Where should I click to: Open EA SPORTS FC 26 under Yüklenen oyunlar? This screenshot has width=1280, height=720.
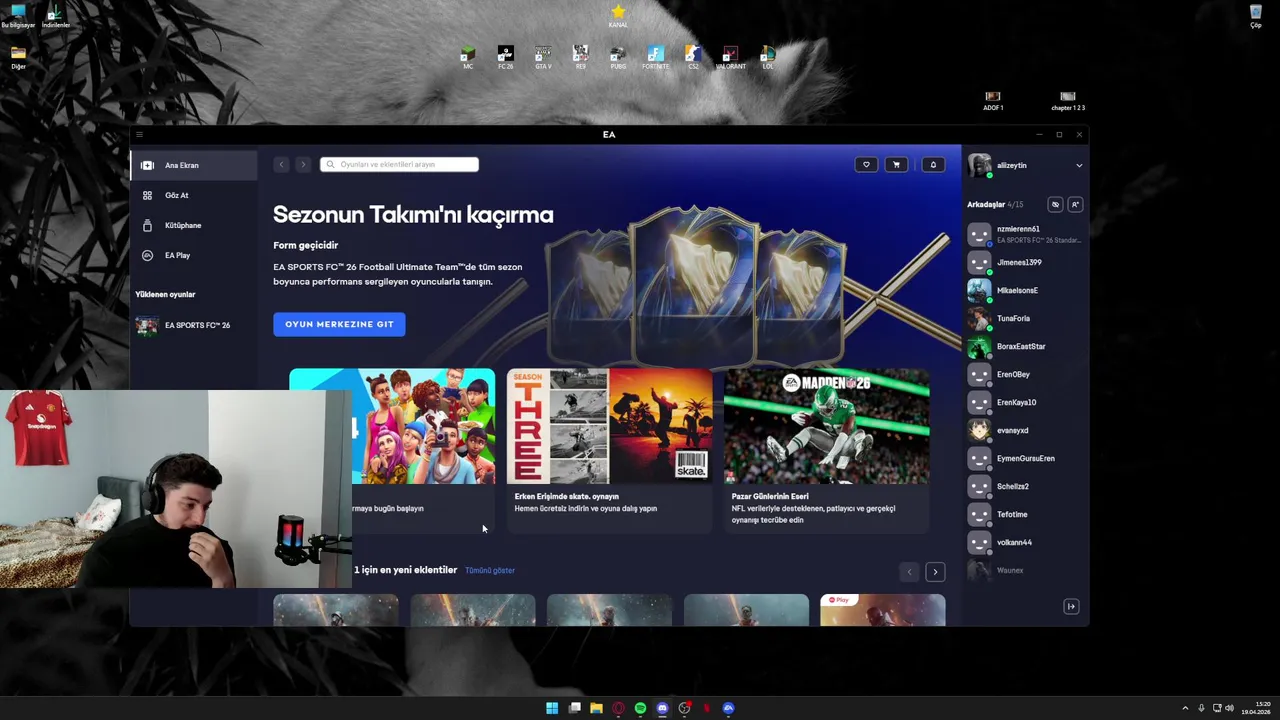(x=194, y=325)
